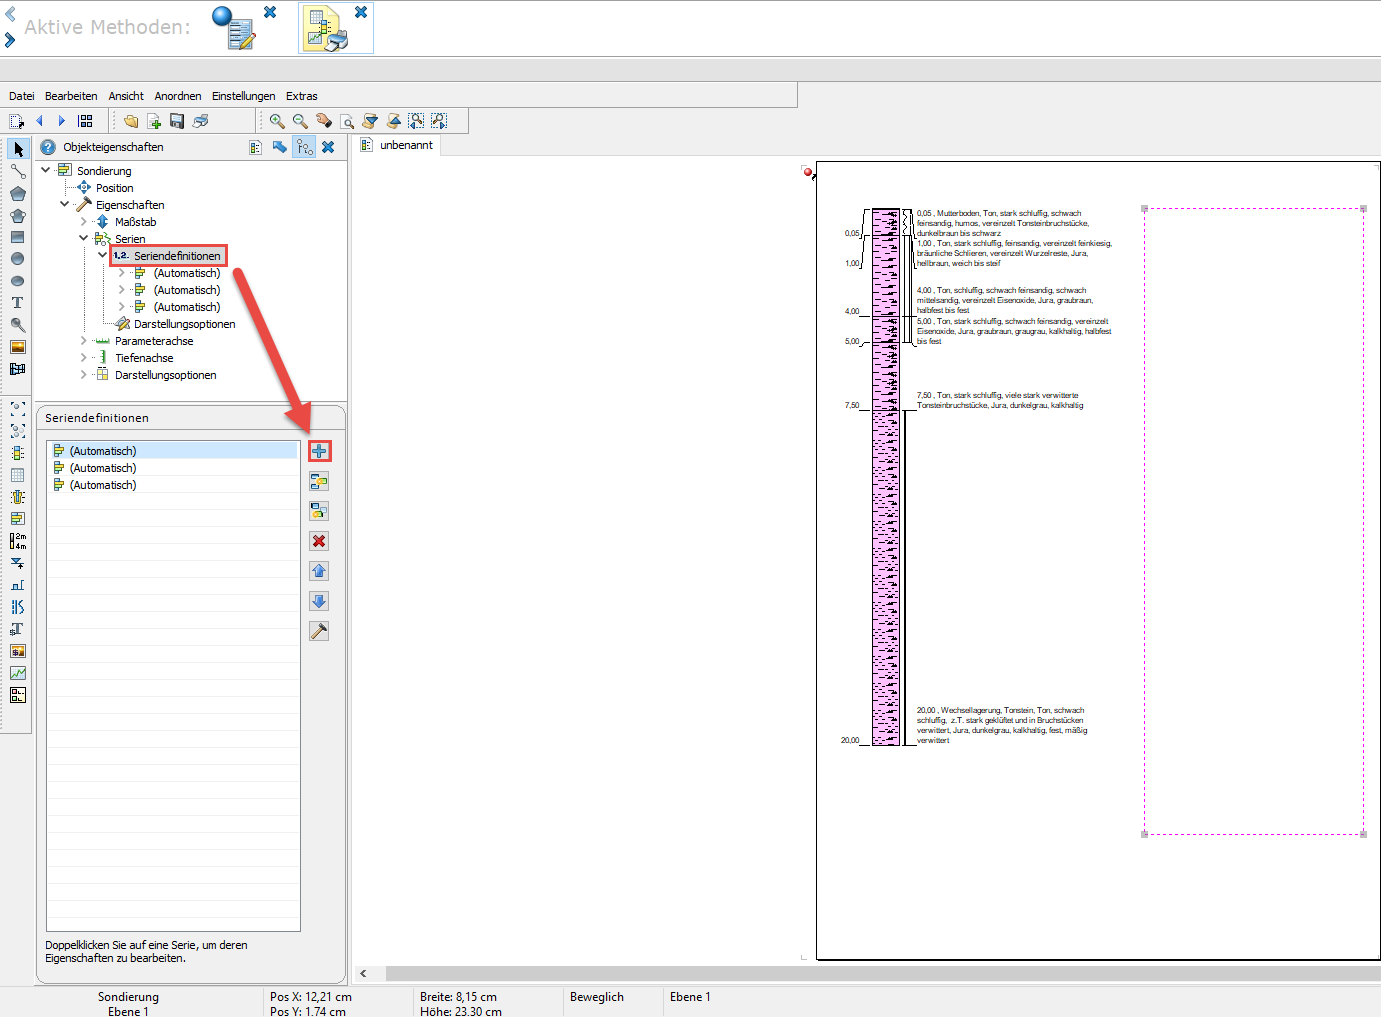Collapse the Serien tree node
This screenshot has width=1381, height=1017.
[84, 239]
